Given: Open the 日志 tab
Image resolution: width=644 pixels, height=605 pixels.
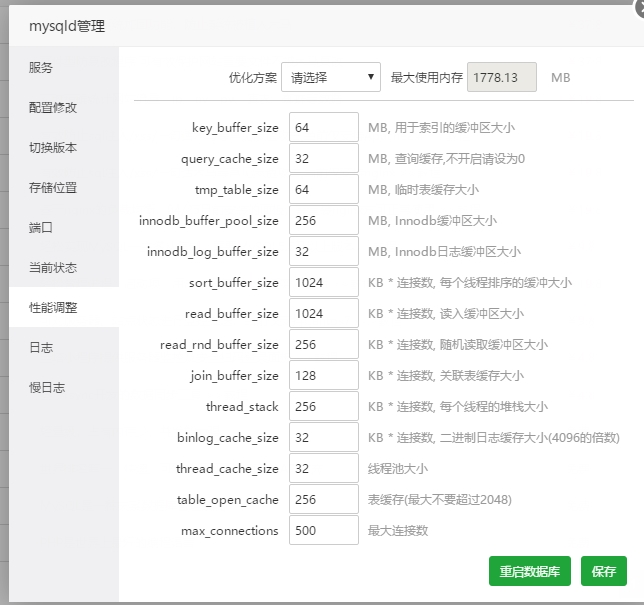Looking at the screenshot, I should [64, 347].
